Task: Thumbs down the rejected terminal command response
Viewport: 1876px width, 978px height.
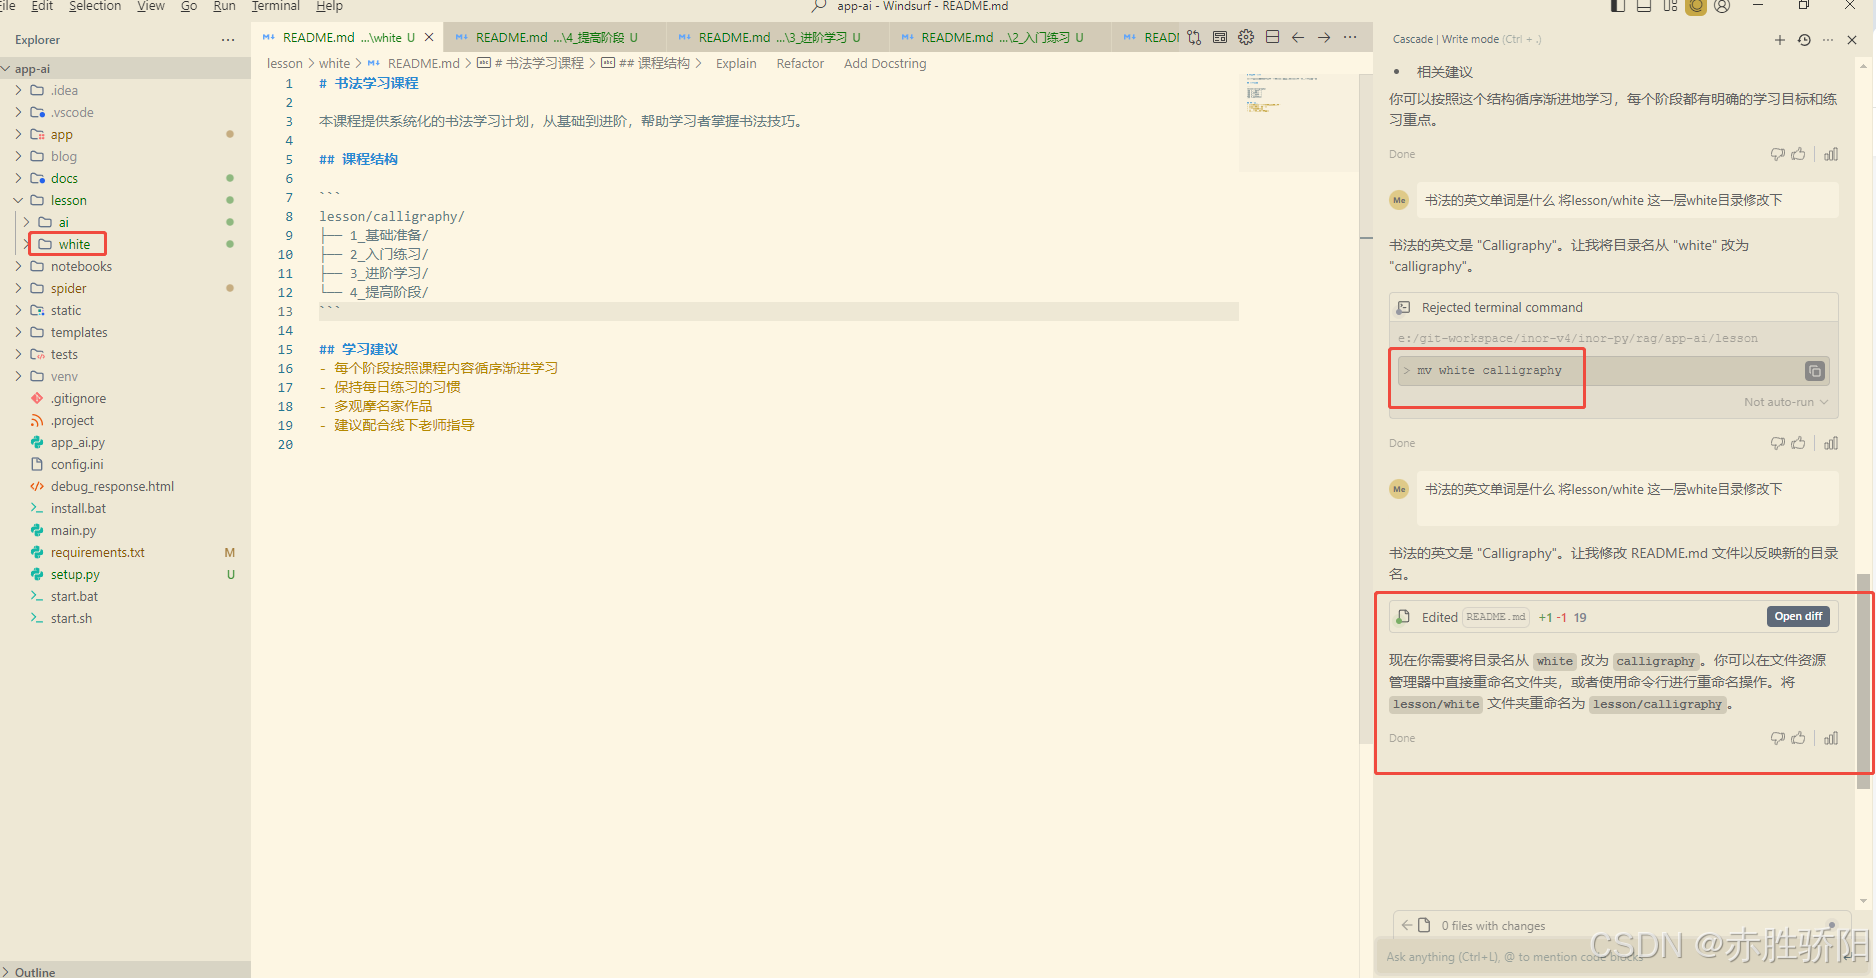Action: pos(1778,443)
